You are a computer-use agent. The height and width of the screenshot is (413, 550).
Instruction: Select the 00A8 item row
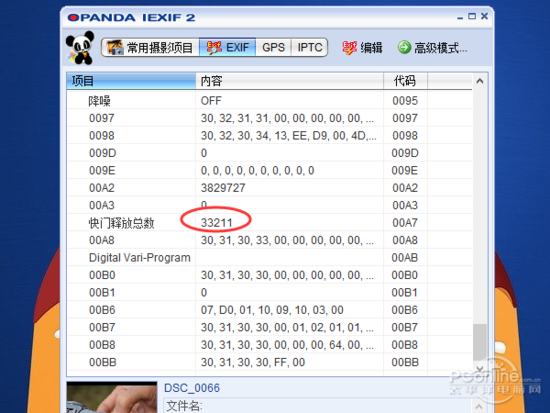(x=269, y=240)
